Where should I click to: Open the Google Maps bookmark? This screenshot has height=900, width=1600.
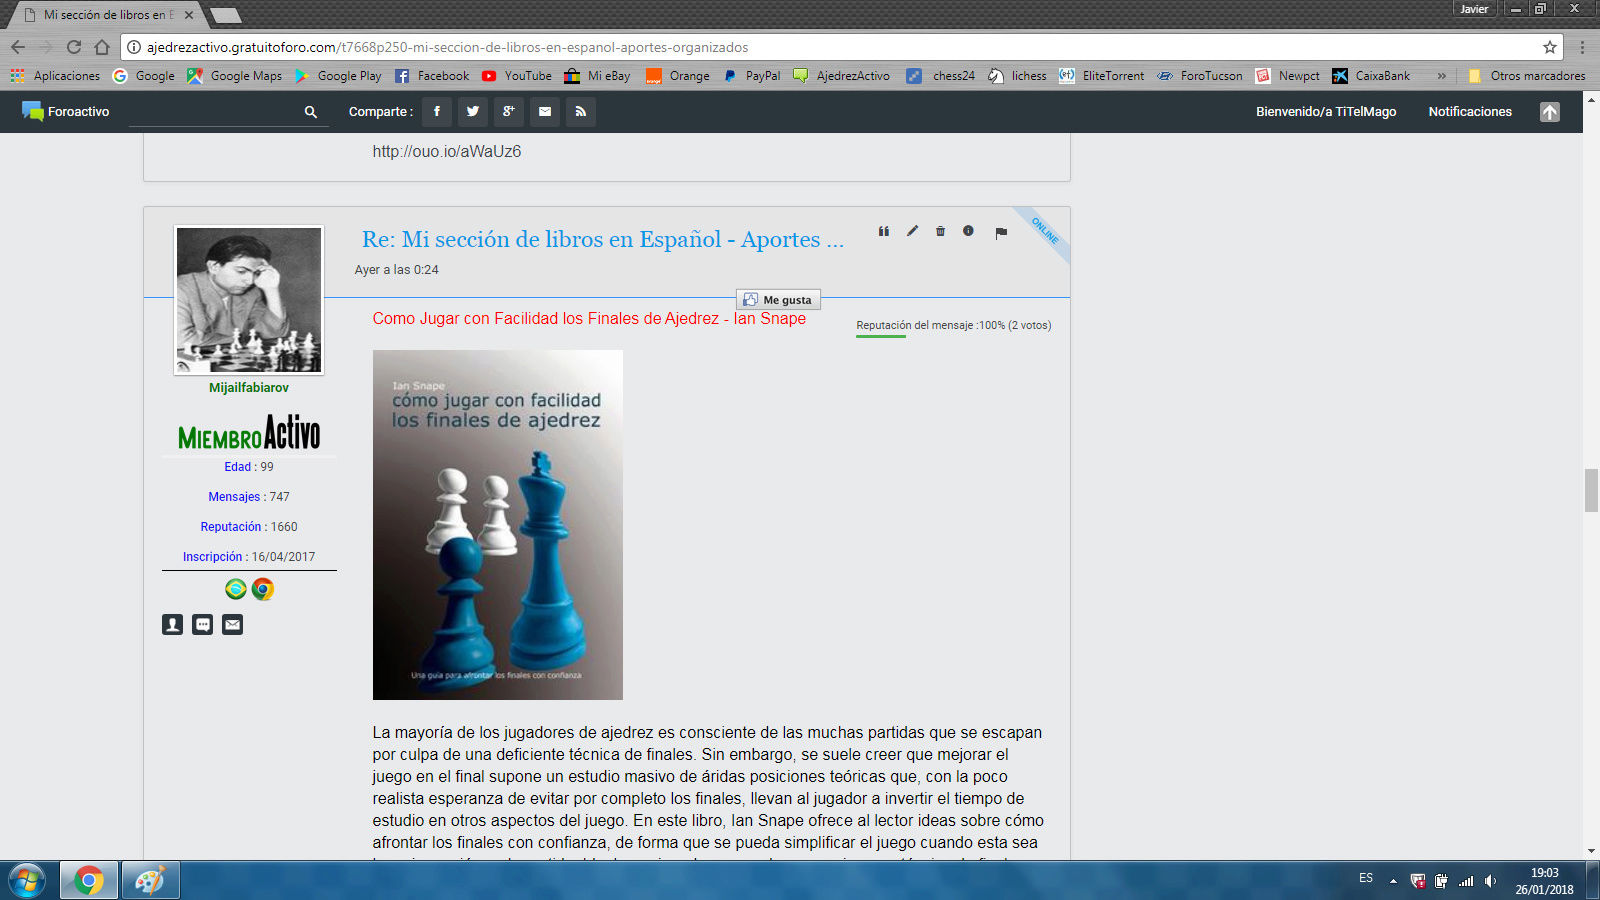pyautogui.click(x=235, y=76)
